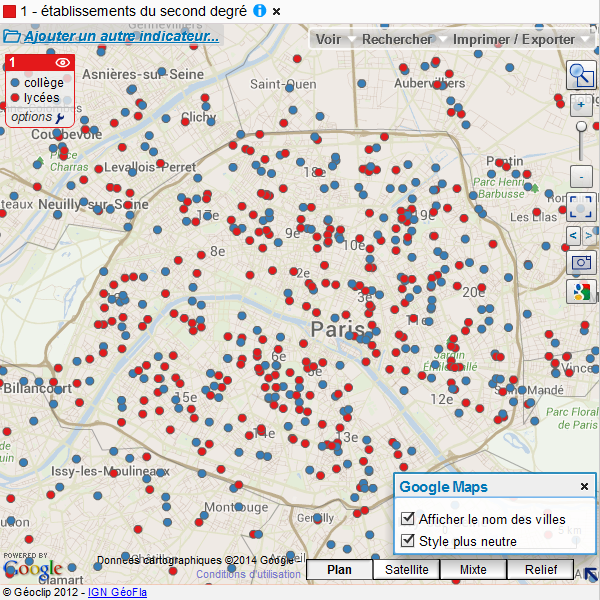Toggle legend visibility with the eye icon

click(x=62, y=63)
